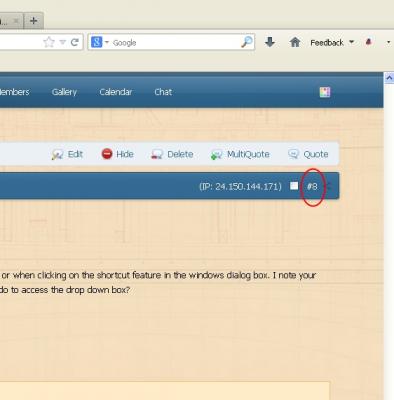
Task: Add post to MultiQuote
Action: click(x=240, y=154)
